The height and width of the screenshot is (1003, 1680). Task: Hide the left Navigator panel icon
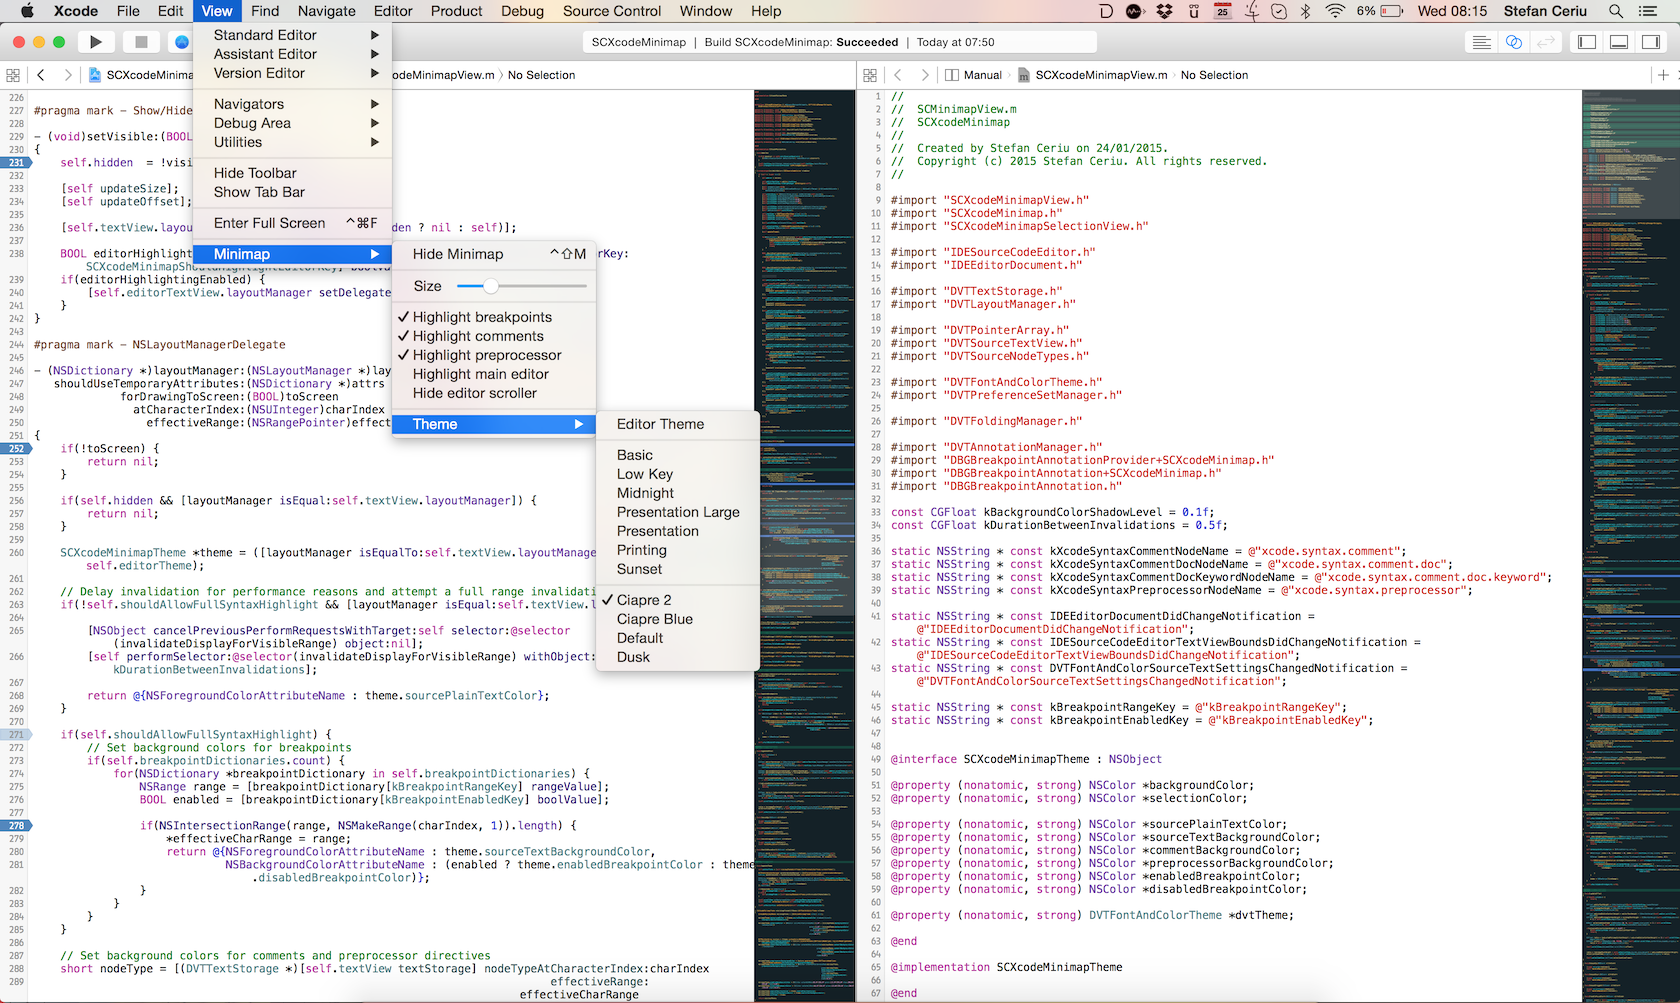tap(1587, 42)
